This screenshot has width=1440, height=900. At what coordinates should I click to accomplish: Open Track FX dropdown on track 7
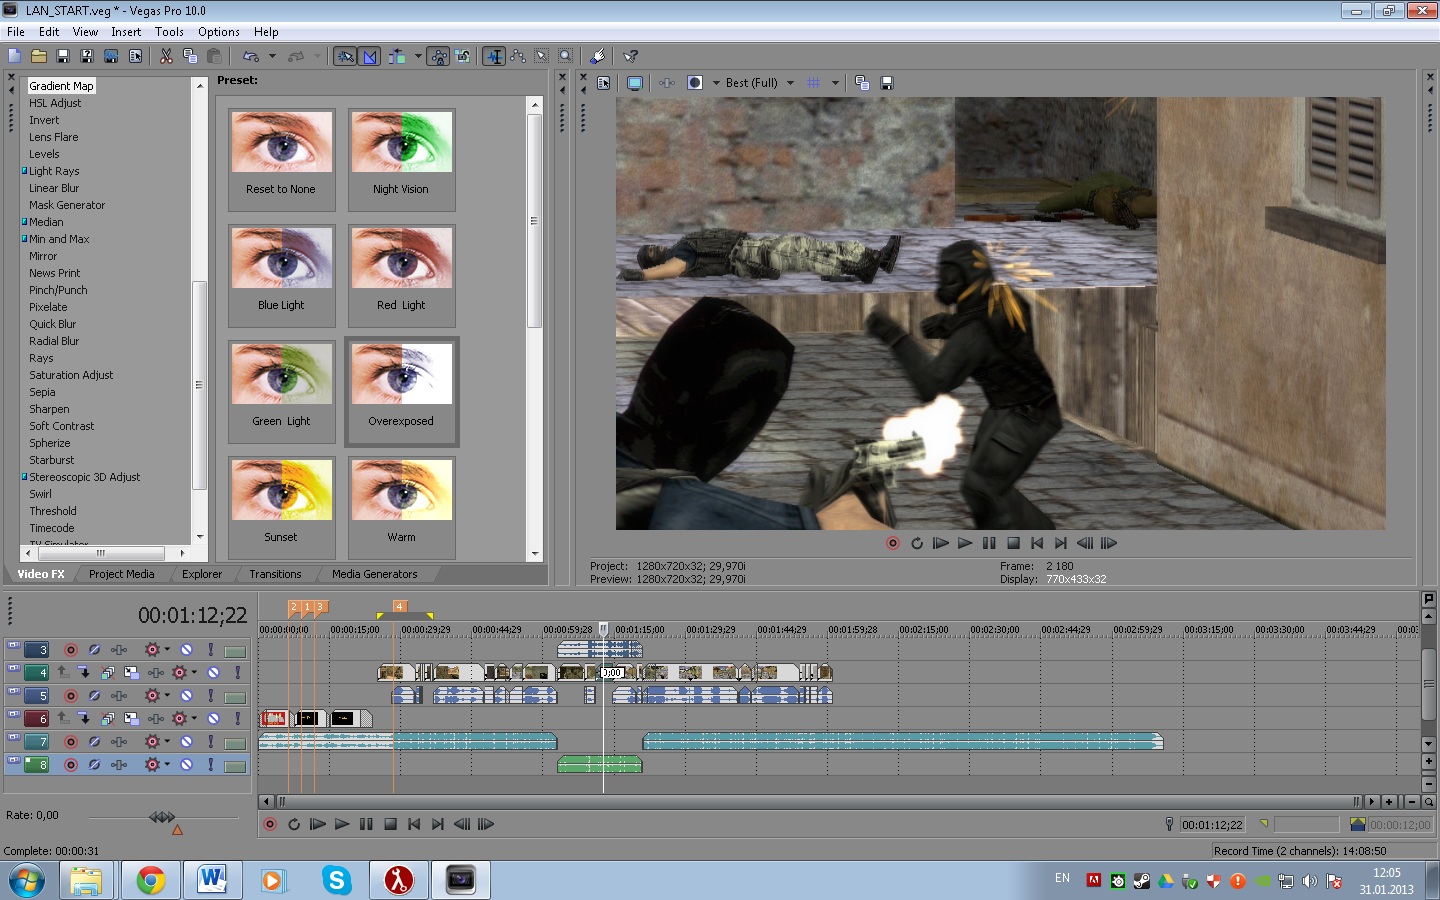coord(167,741)
